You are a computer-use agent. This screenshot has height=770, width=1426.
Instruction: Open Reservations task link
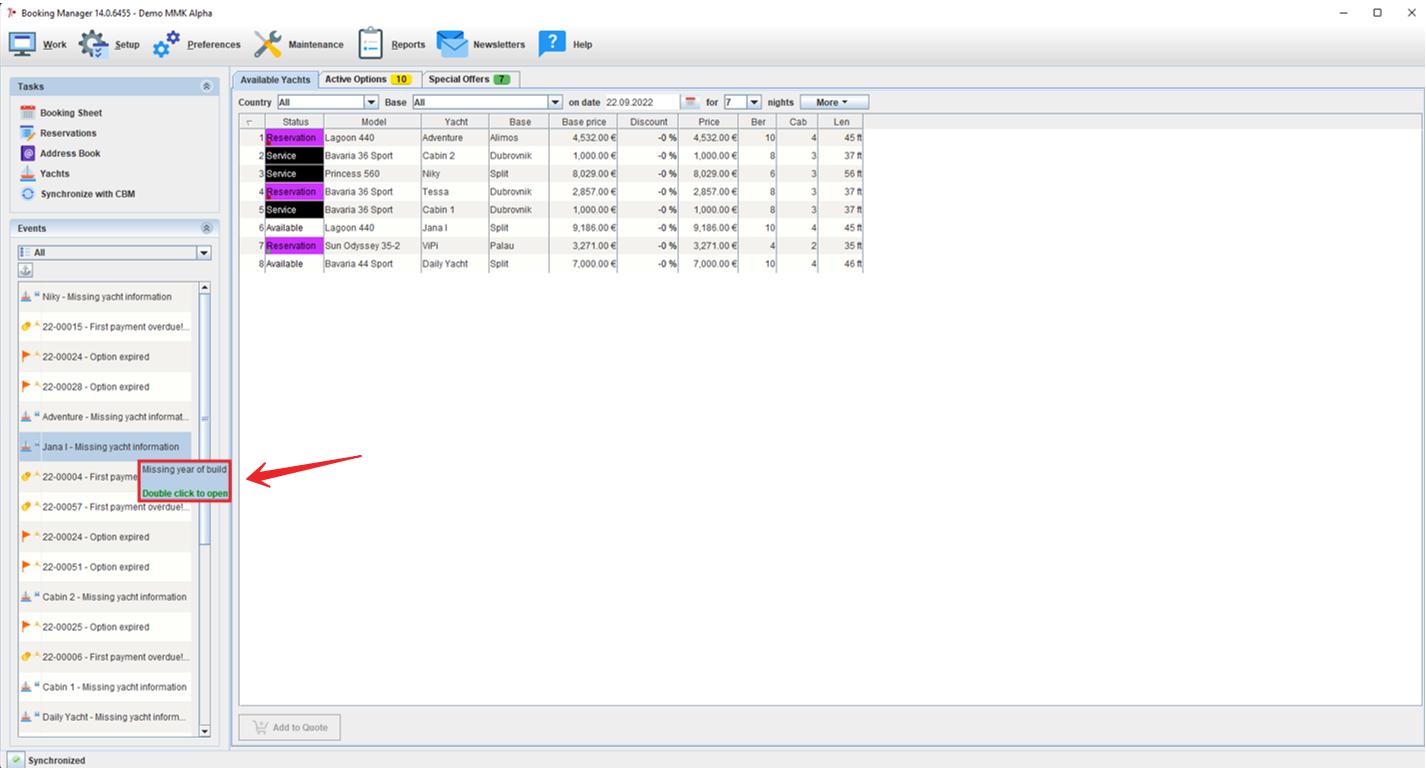pos(68,133)
